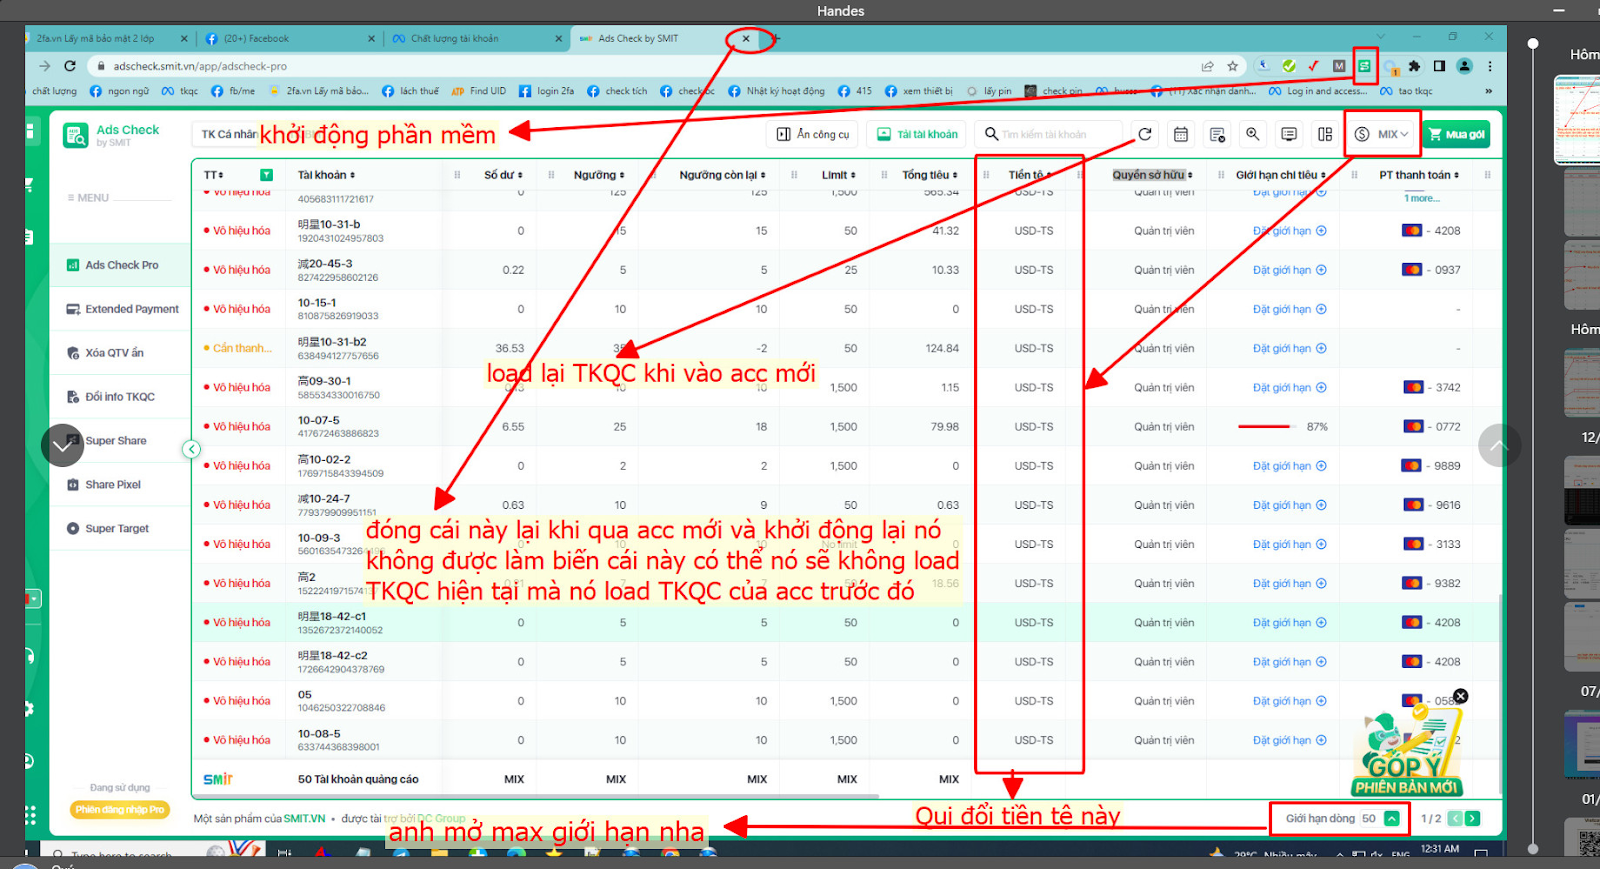Open the TK Cá nhân selector
1600x869 pixels.
(229, 134)
